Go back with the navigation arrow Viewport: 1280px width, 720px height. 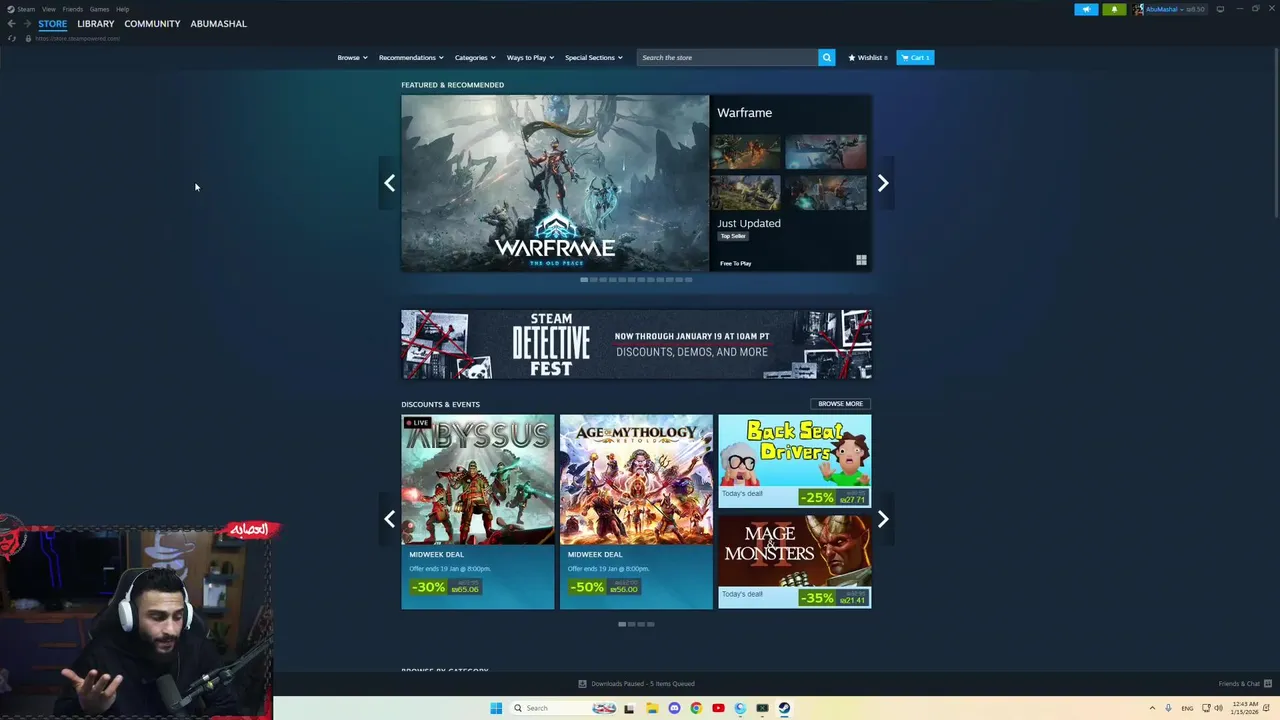pos(11,23)
